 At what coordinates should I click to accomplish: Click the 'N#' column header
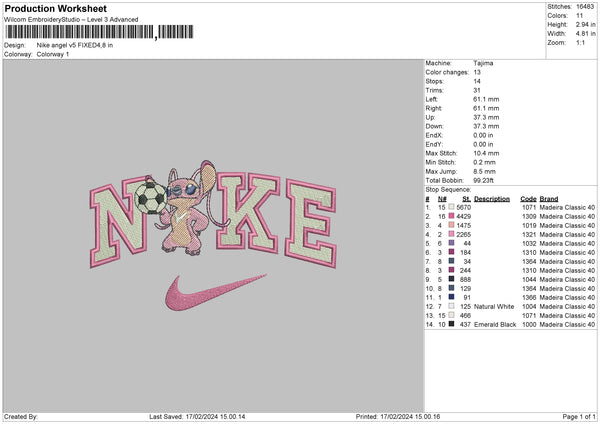click(x=442, y=199)
